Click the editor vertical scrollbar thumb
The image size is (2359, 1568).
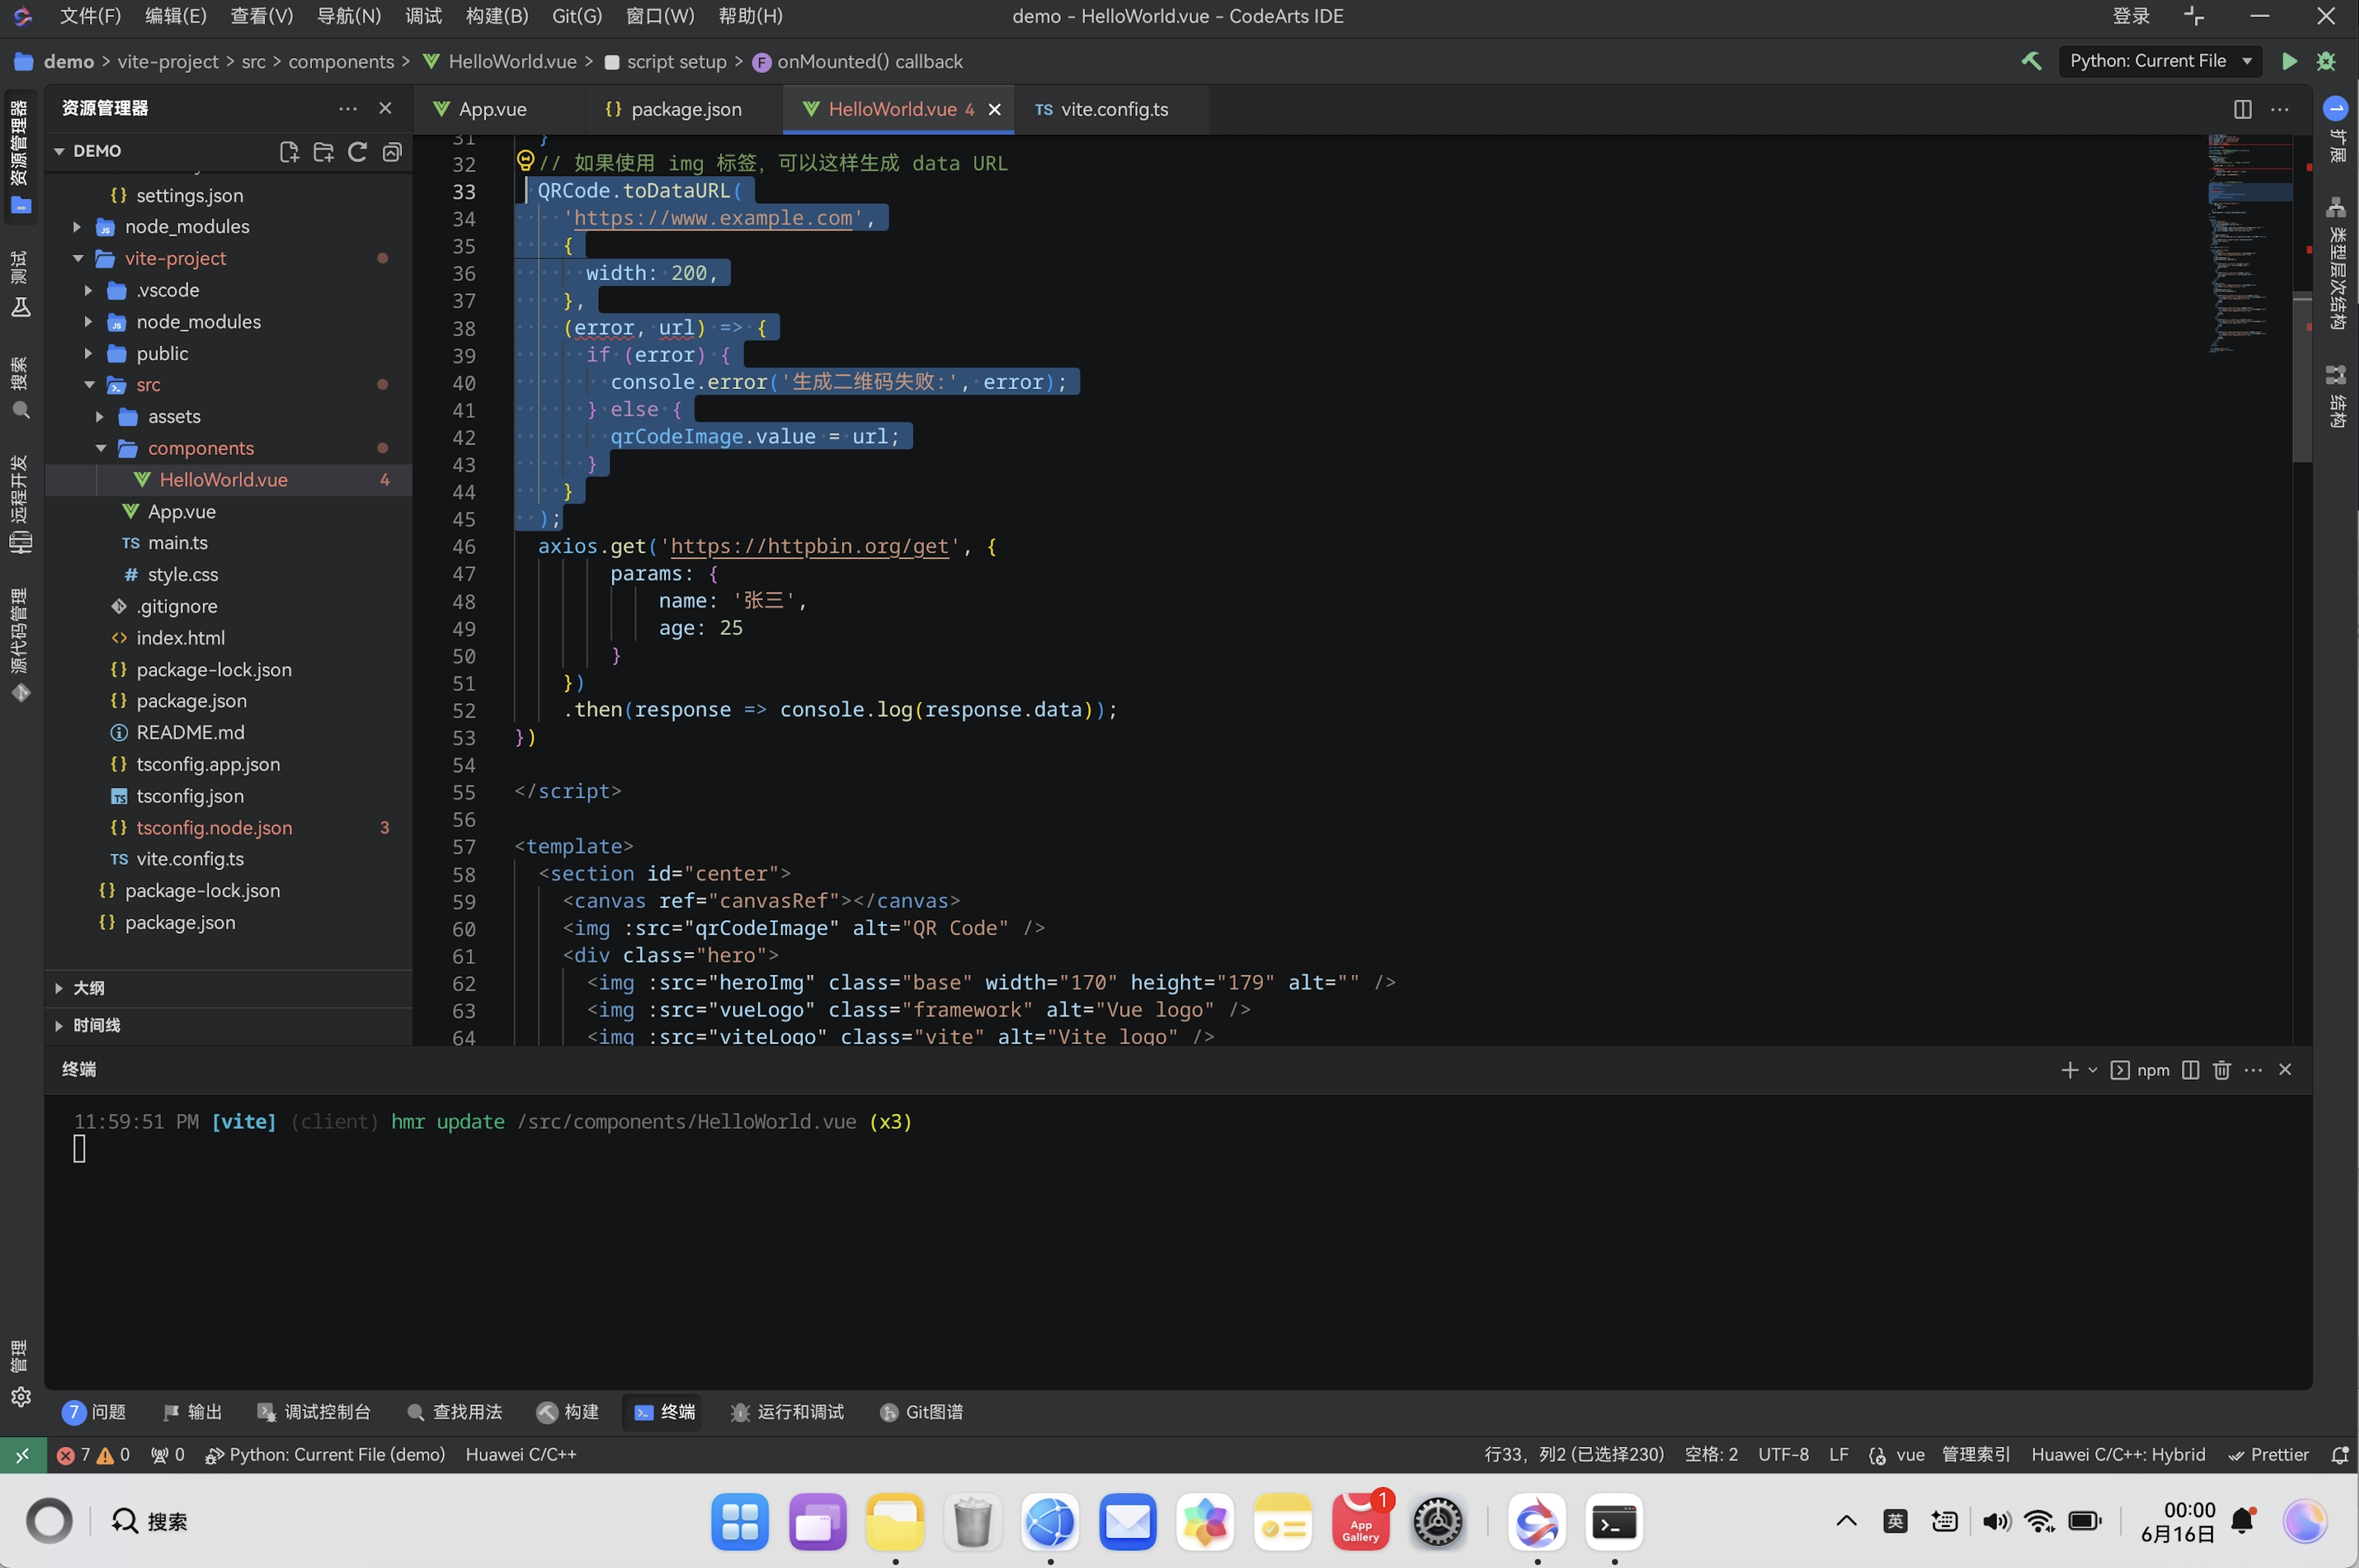click(x=2301, y=378)
